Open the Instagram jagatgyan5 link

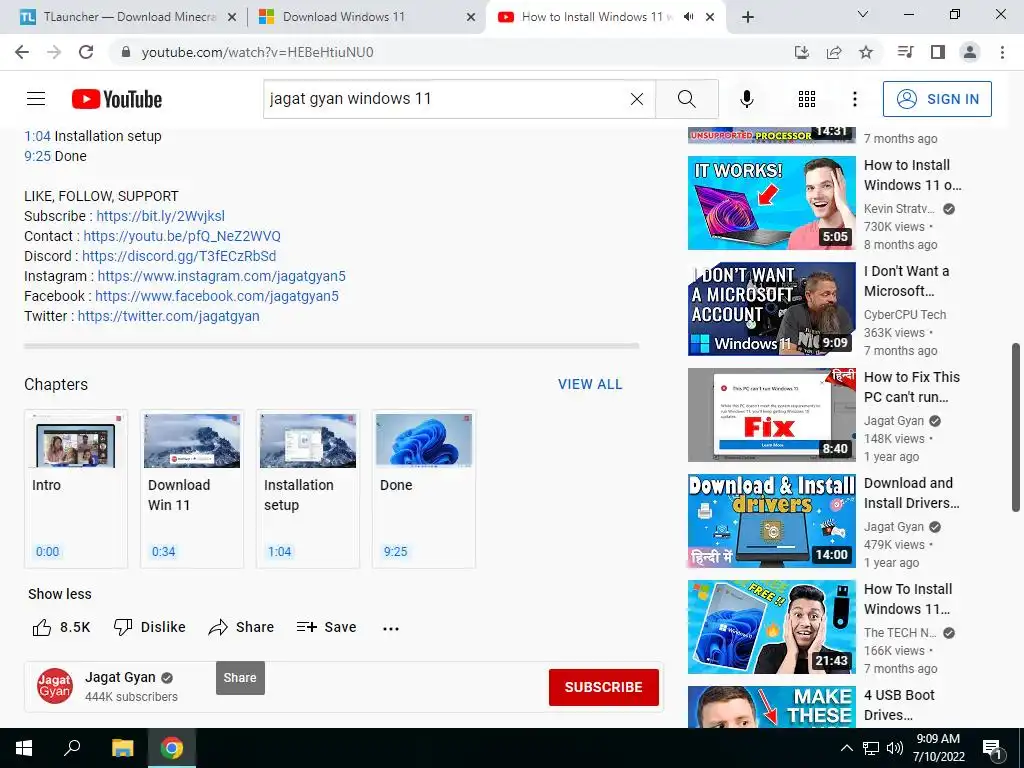pyautogui.click(x=221, y=276)
